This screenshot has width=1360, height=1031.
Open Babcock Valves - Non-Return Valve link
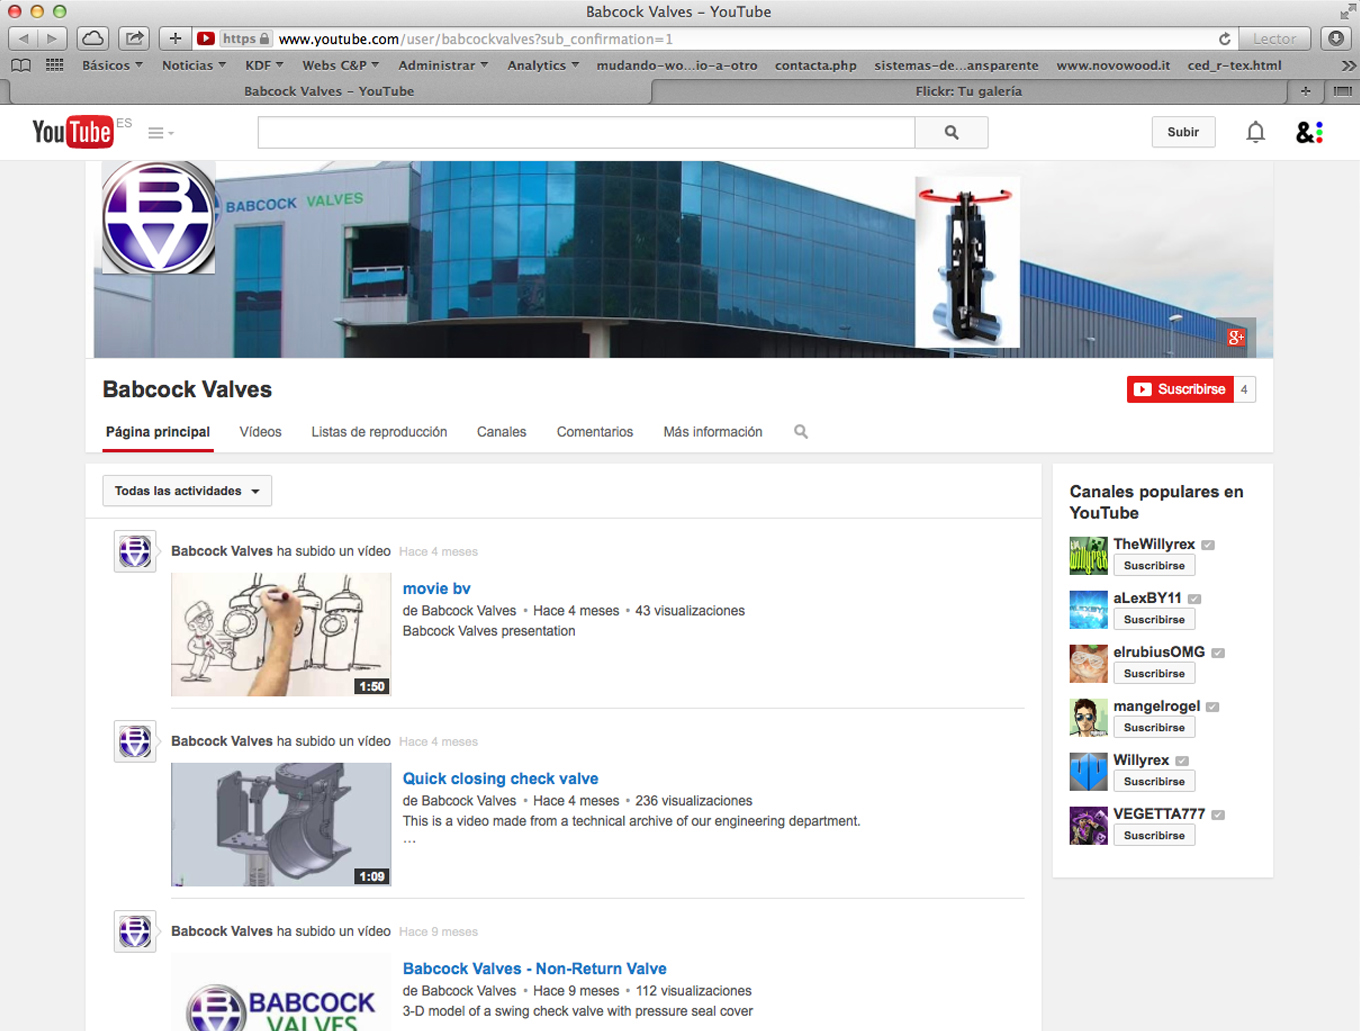pos(534,969)
